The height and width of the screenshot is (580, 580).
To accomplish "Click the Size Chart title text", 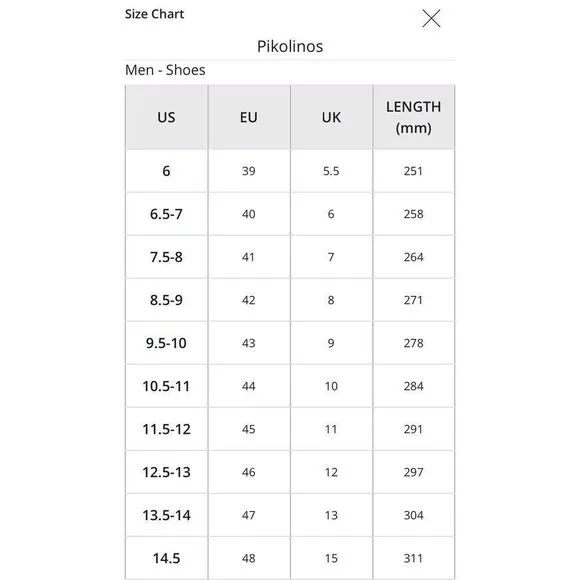I will click(x=154, y=14).
